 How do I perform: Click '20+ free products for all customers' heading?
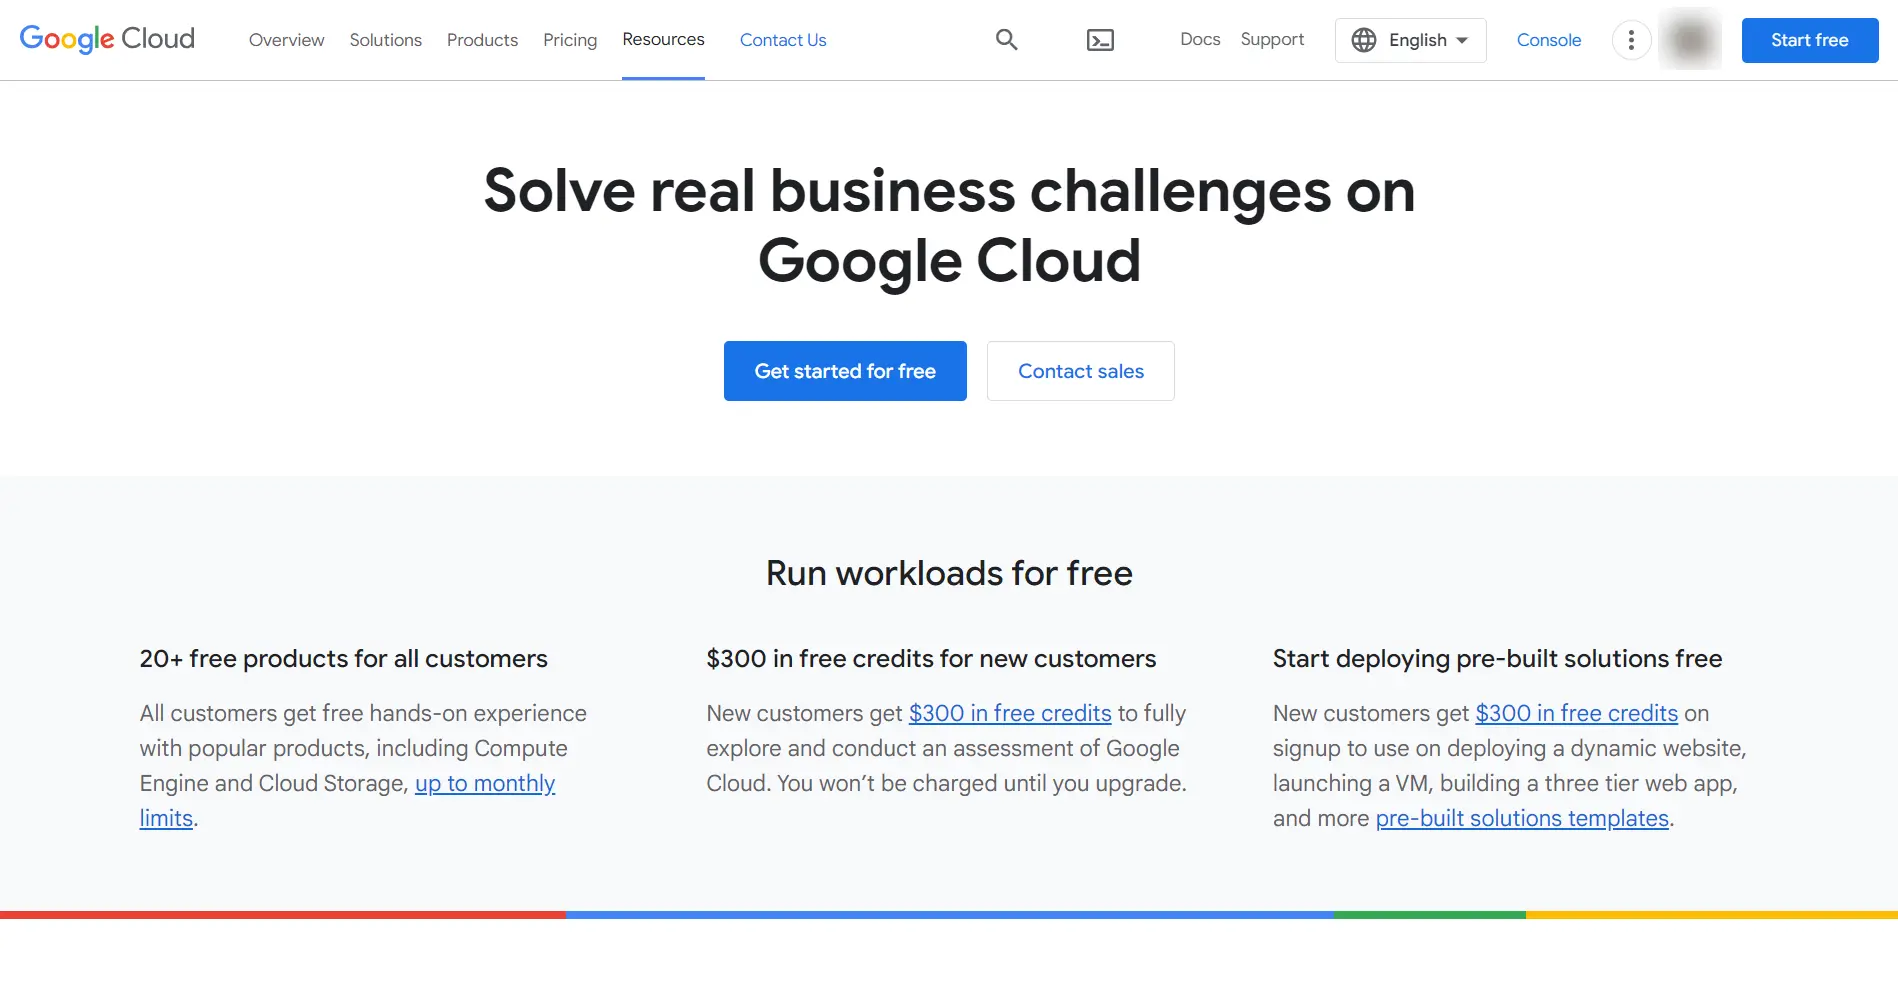[343, 659]
